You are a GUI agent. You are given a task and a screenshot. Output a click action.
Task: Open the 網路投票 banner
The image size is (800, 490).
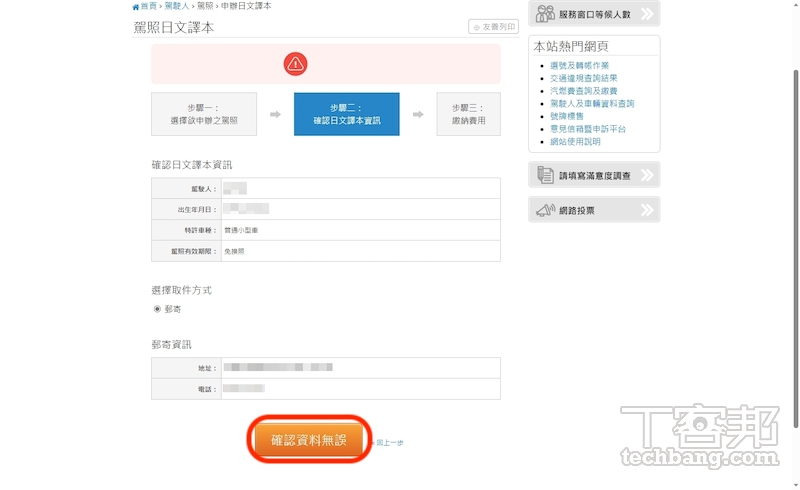click(x=594, y=209)
